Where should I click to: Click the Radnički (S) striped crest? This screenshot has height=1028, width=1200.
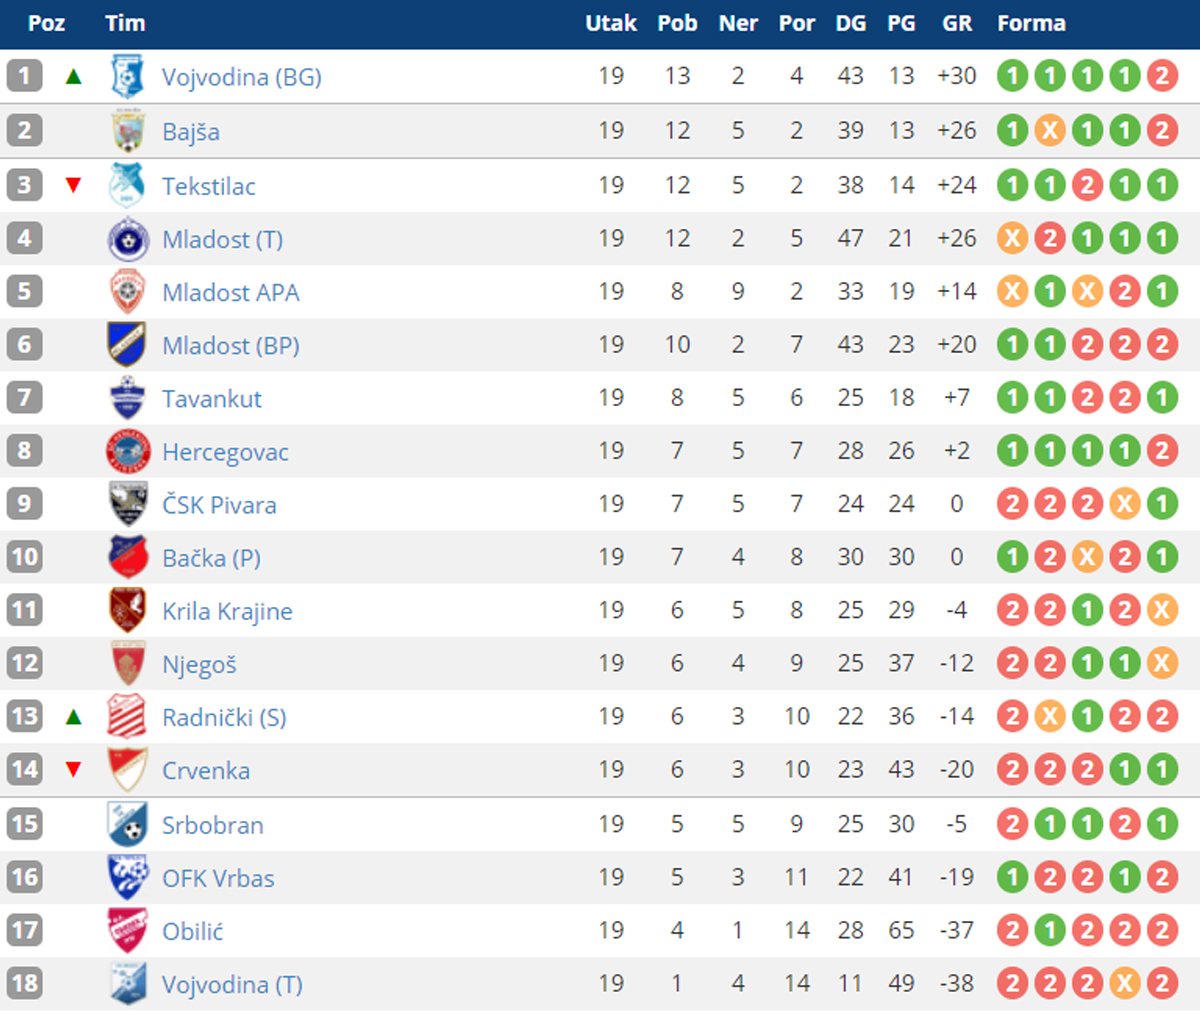127,717
